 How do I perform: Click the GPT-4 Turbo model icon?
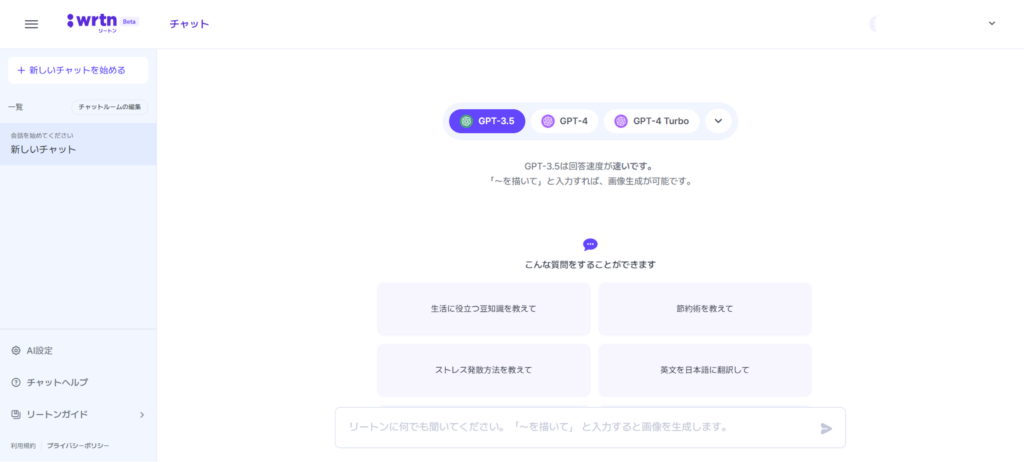(x=621, y=121)
